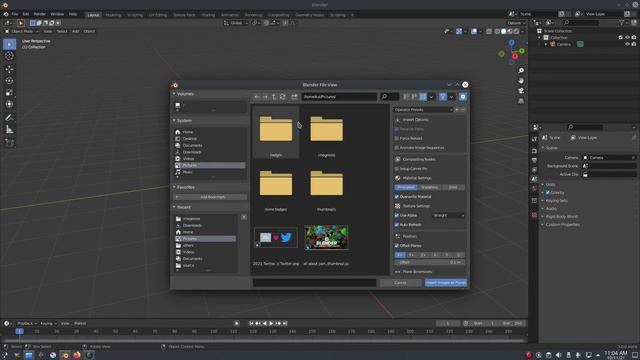Open the Output properties tab icon
The width and height of the screenshot is (640, 360).
[x=534, y=160]
